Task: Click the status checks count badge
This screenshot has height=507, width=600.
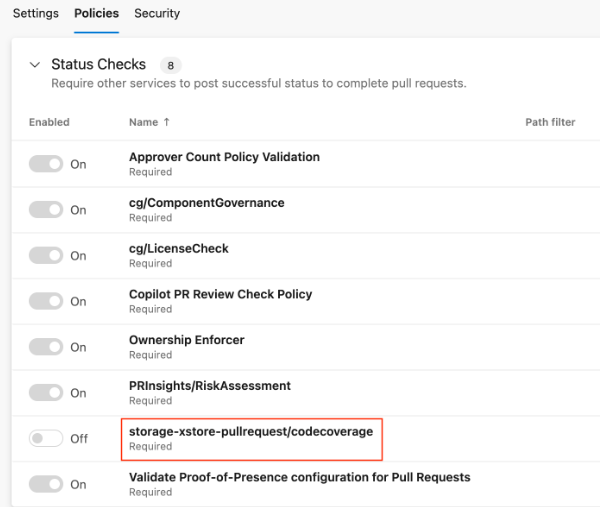Action: [x=171, y=65]
